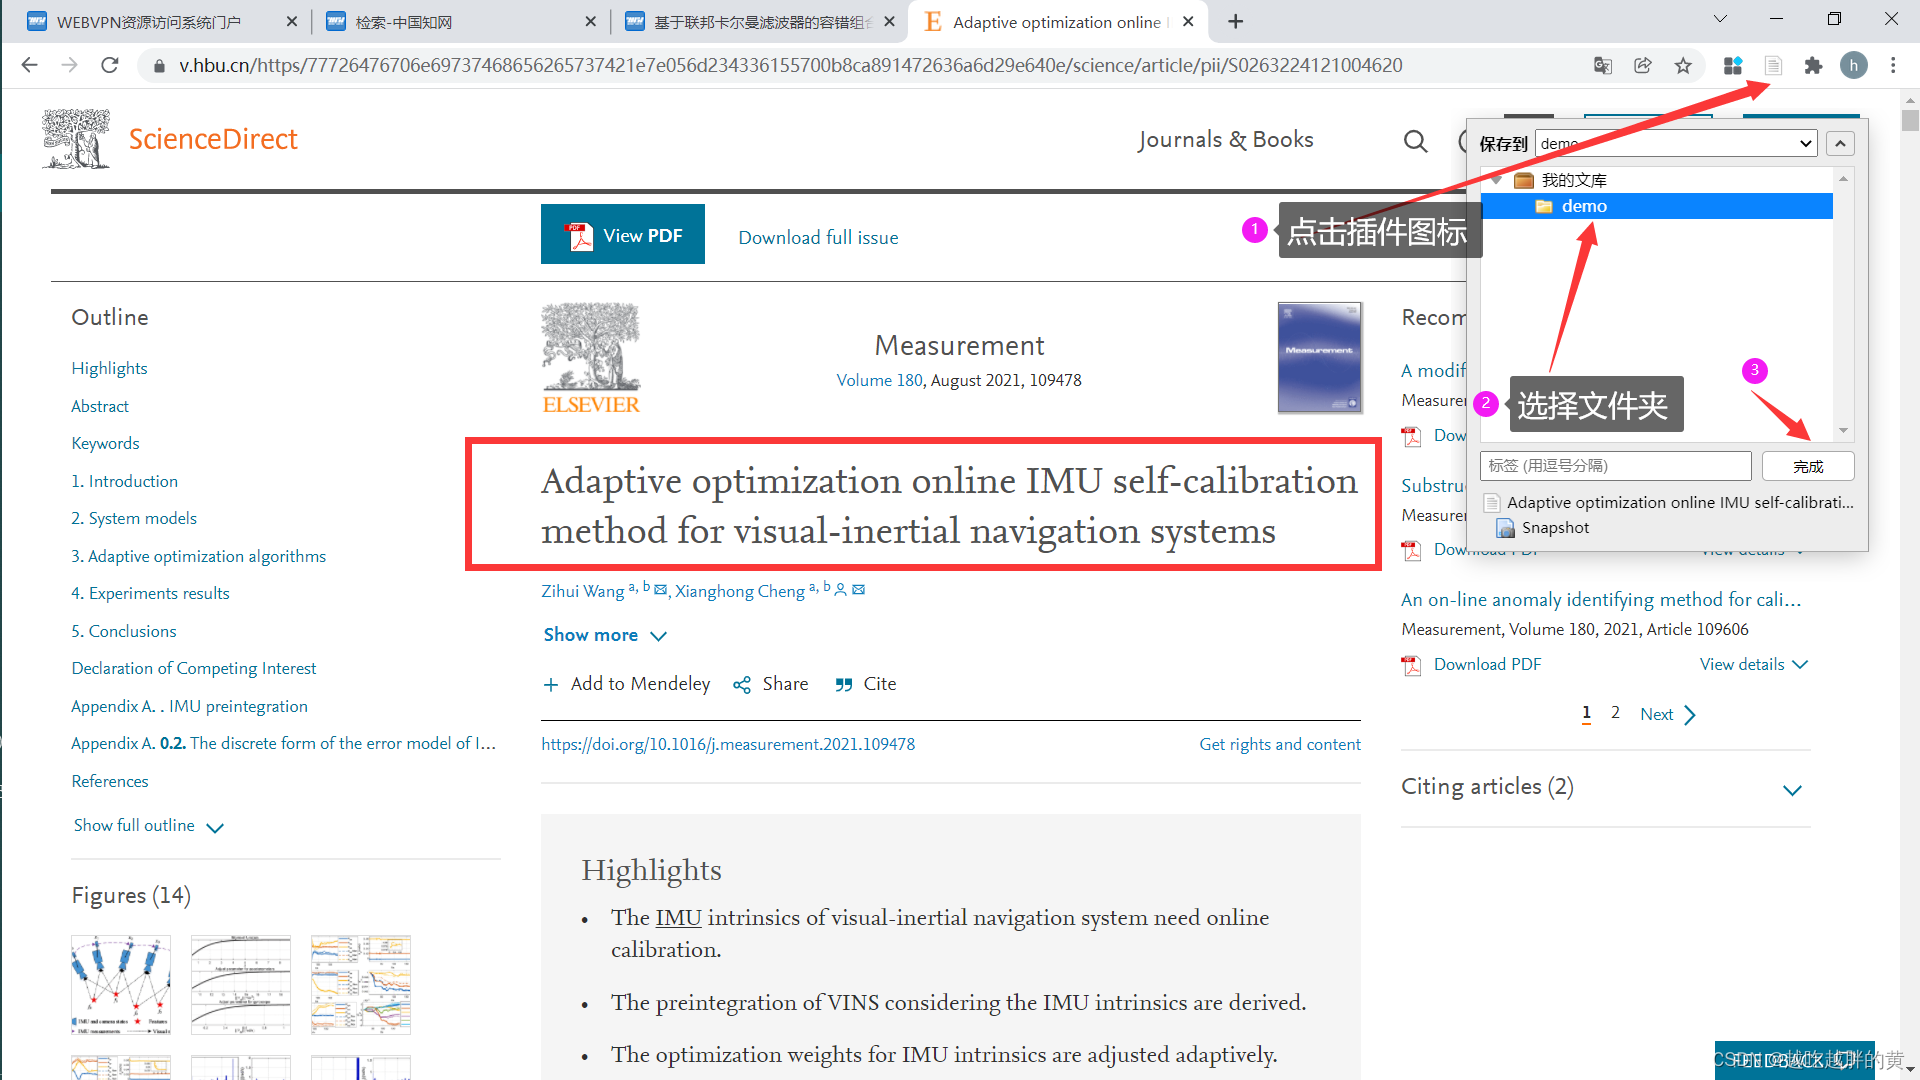Collapse the My Library tree node

pos(1497,180)
